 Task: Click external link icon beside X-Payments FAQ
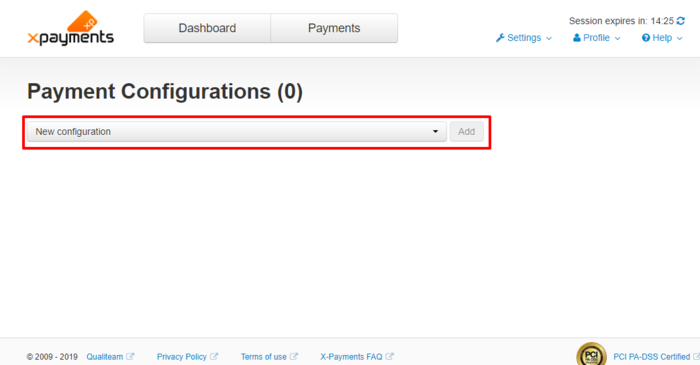[x=390, y=357]
